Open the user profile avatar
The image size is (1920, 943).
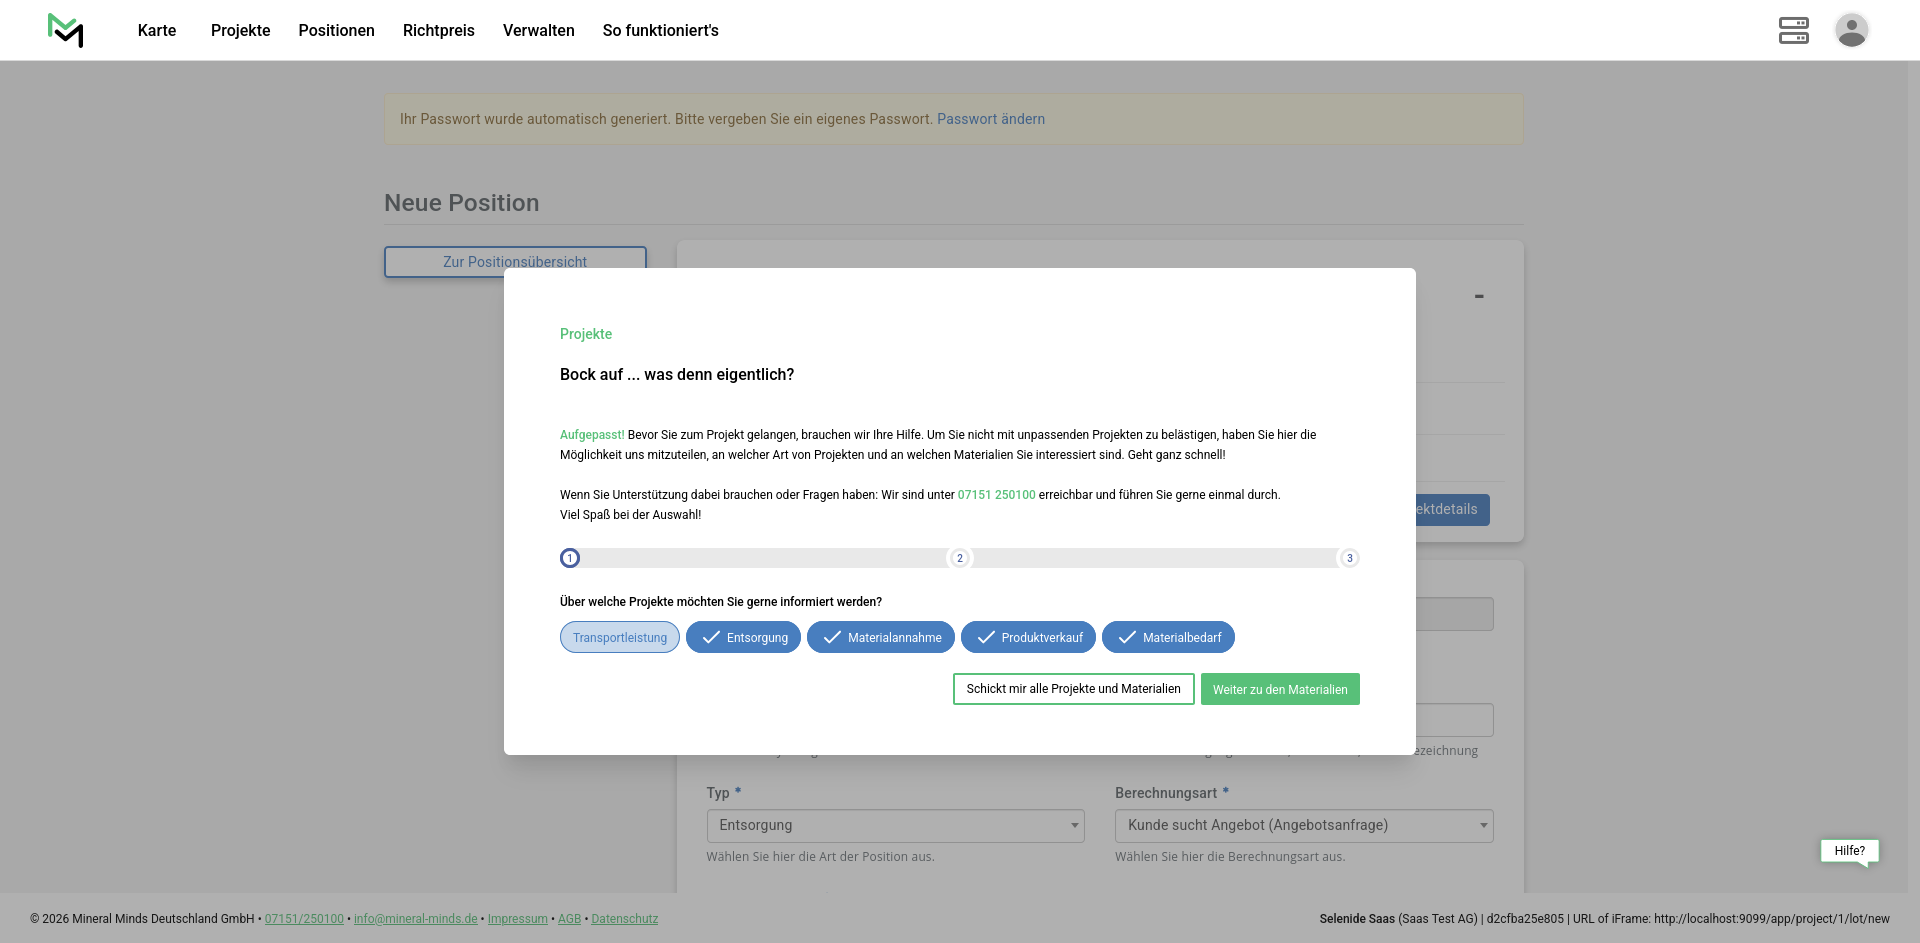(x=1851, y=30)
